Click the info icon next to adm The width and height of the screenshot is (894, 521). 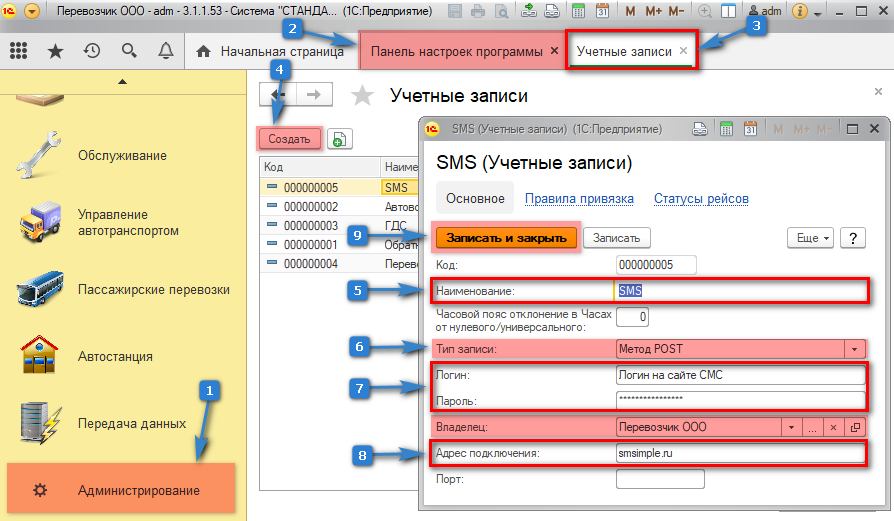pyautogui.click(x=800, y=12)
